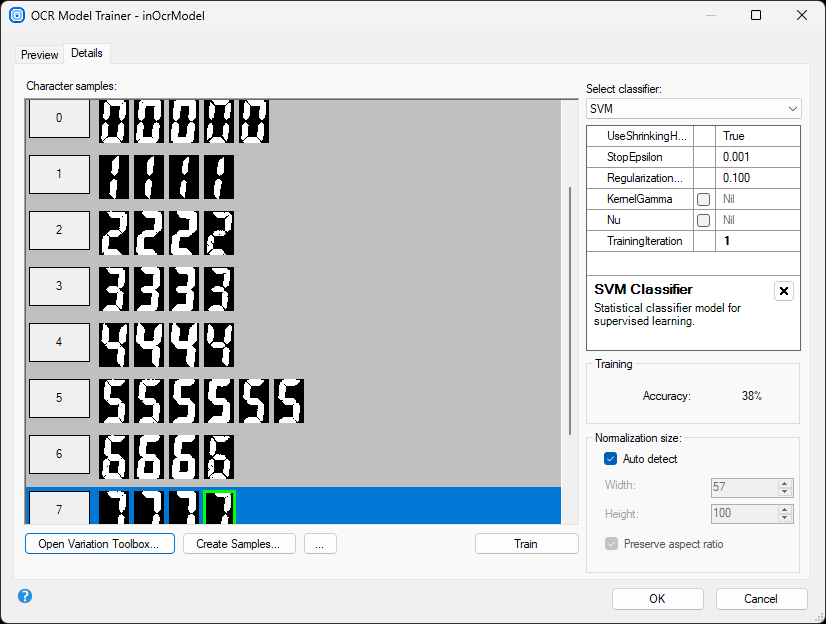Switch to the Preview tab
The width and height of the screenshot is (826, 624).
point(40,54)
